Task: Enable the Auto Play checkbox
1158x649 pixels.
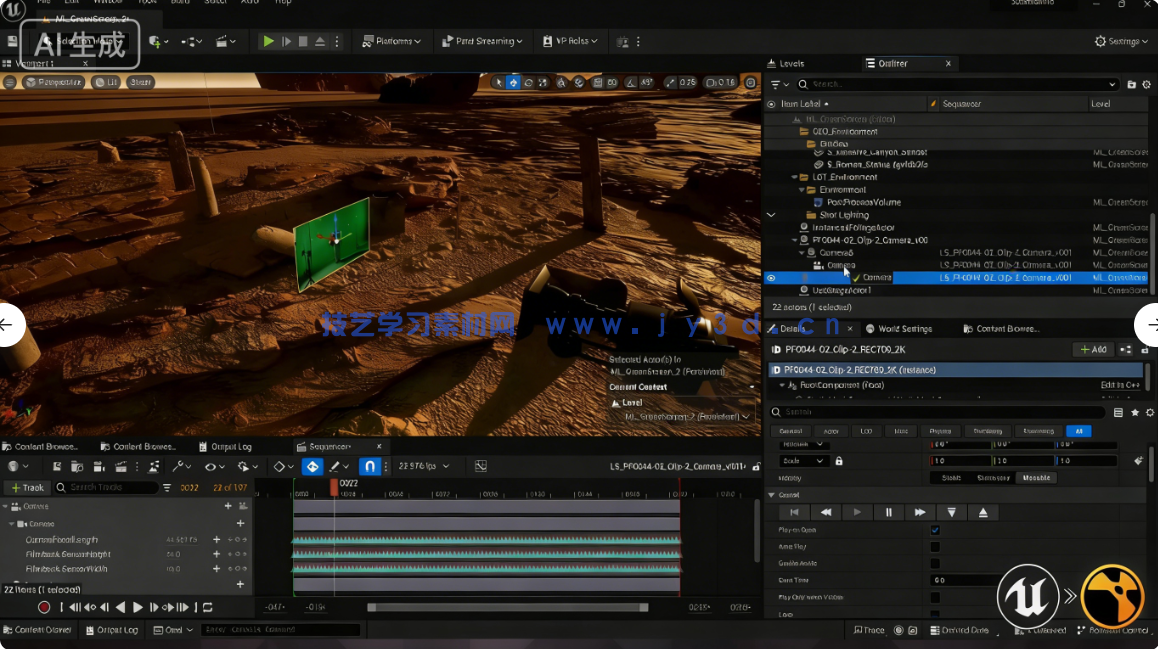Action: pos(935,547)
